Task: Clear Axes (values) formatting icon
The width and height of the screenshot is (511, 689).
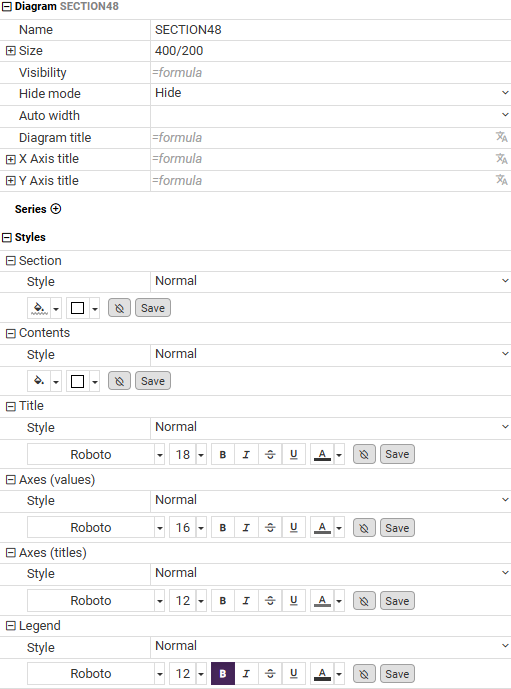Action: click(364, 527)
